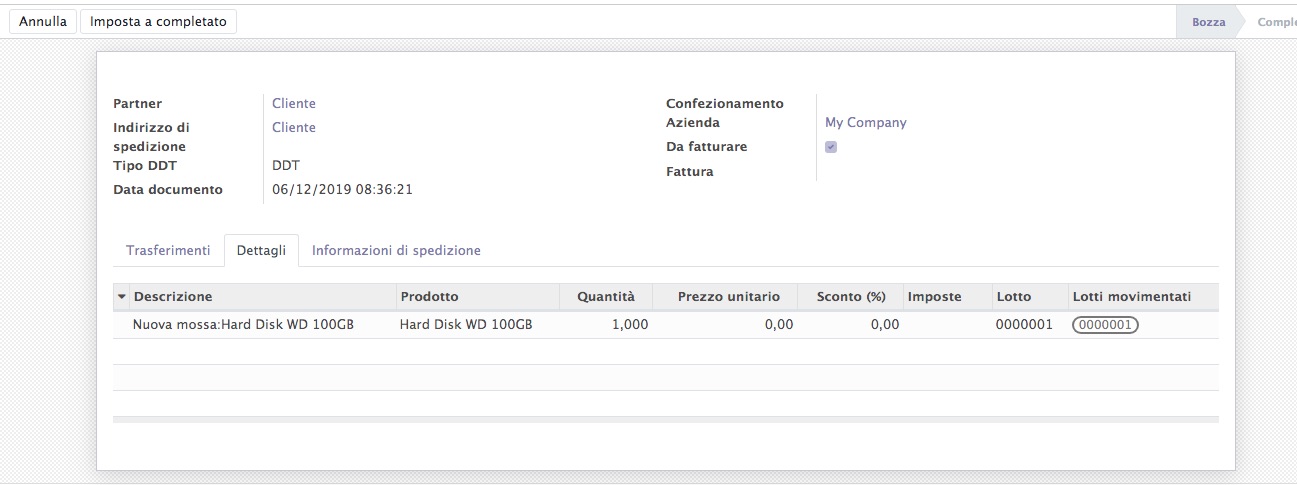Click the Tipo DDT value DDT
This screenshot has height=485, width=1297.
click(286, 165)
